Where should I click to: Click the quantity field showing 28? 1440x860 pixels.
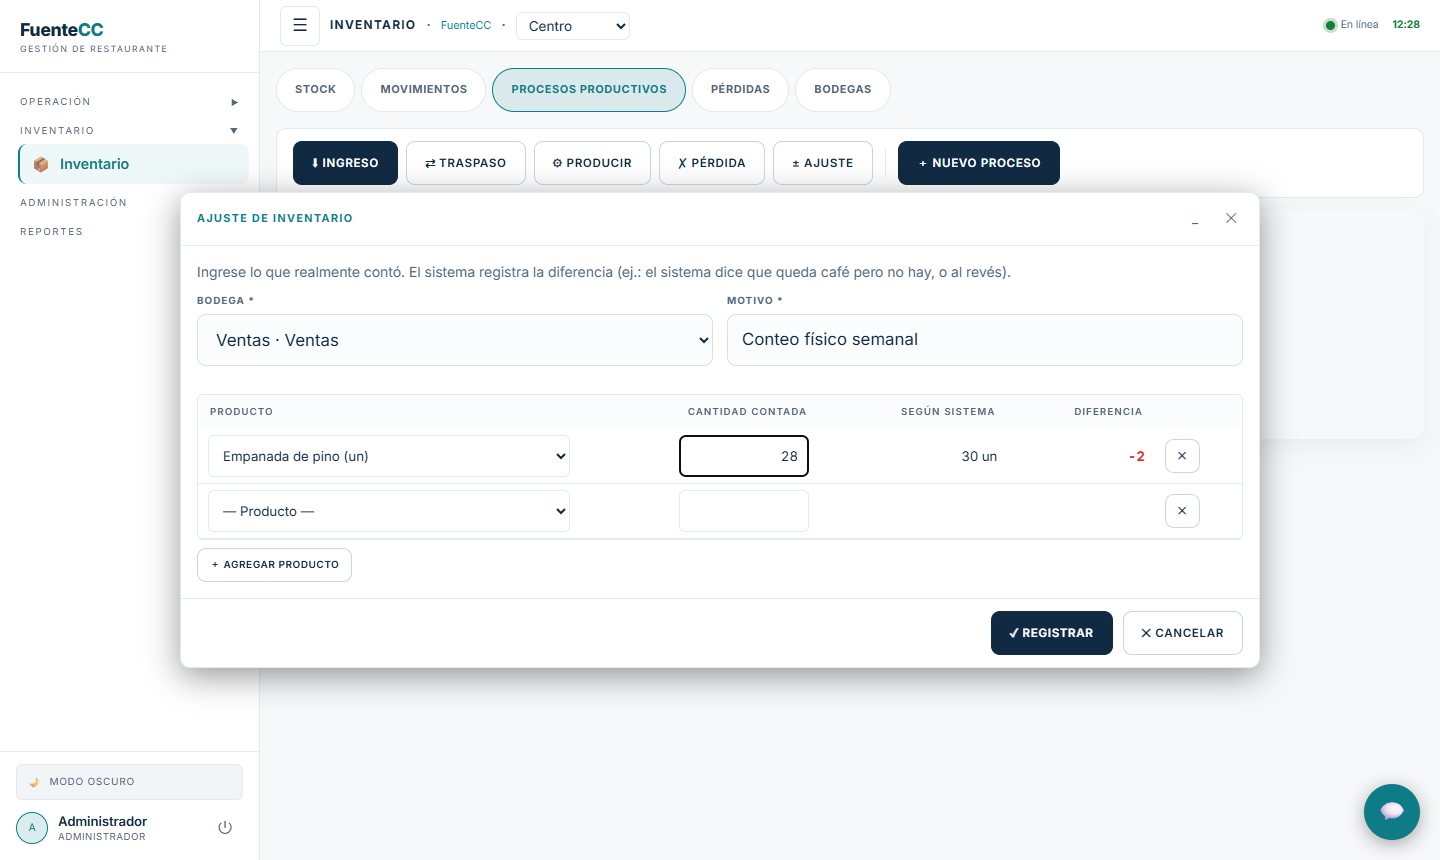[x=744, y=456]
